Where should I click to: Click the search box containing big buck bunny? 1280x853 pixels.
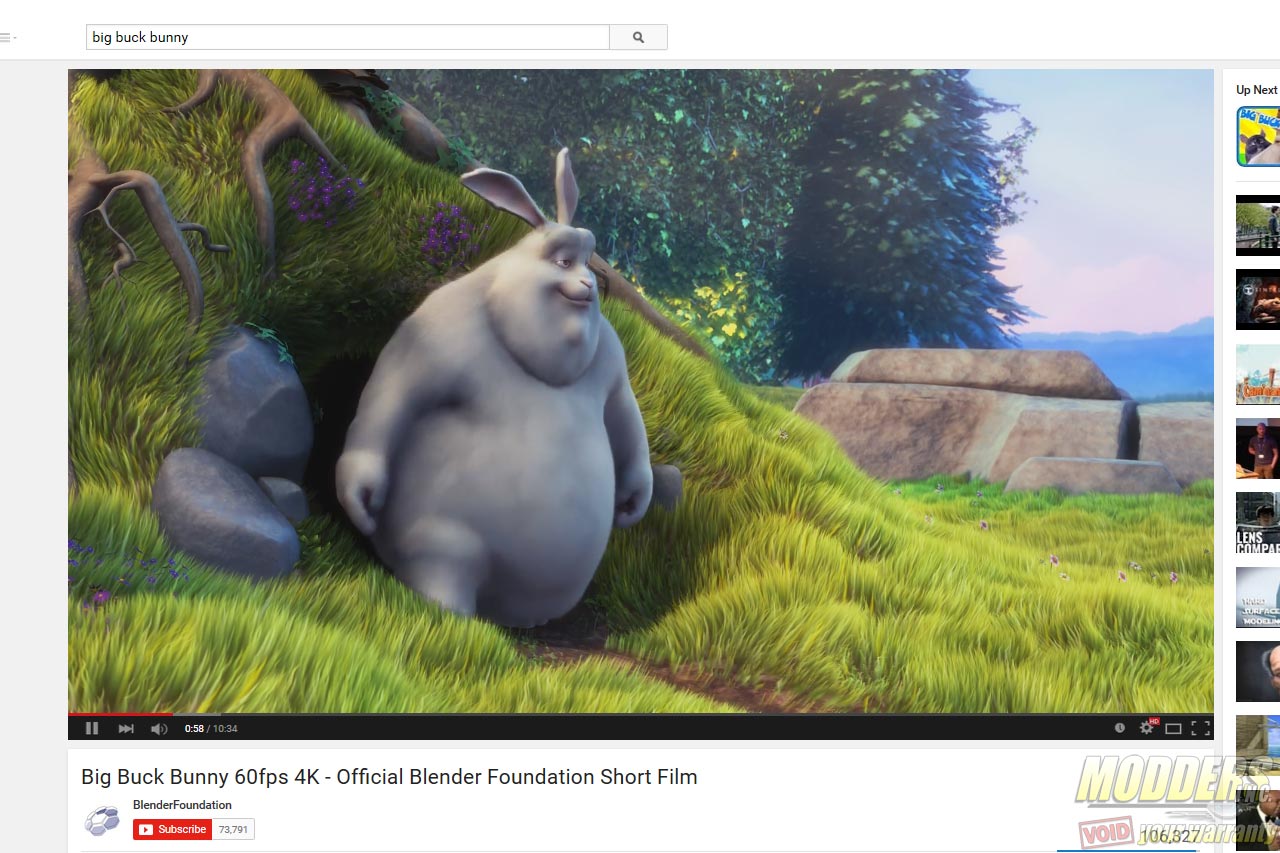click(348, 37)
